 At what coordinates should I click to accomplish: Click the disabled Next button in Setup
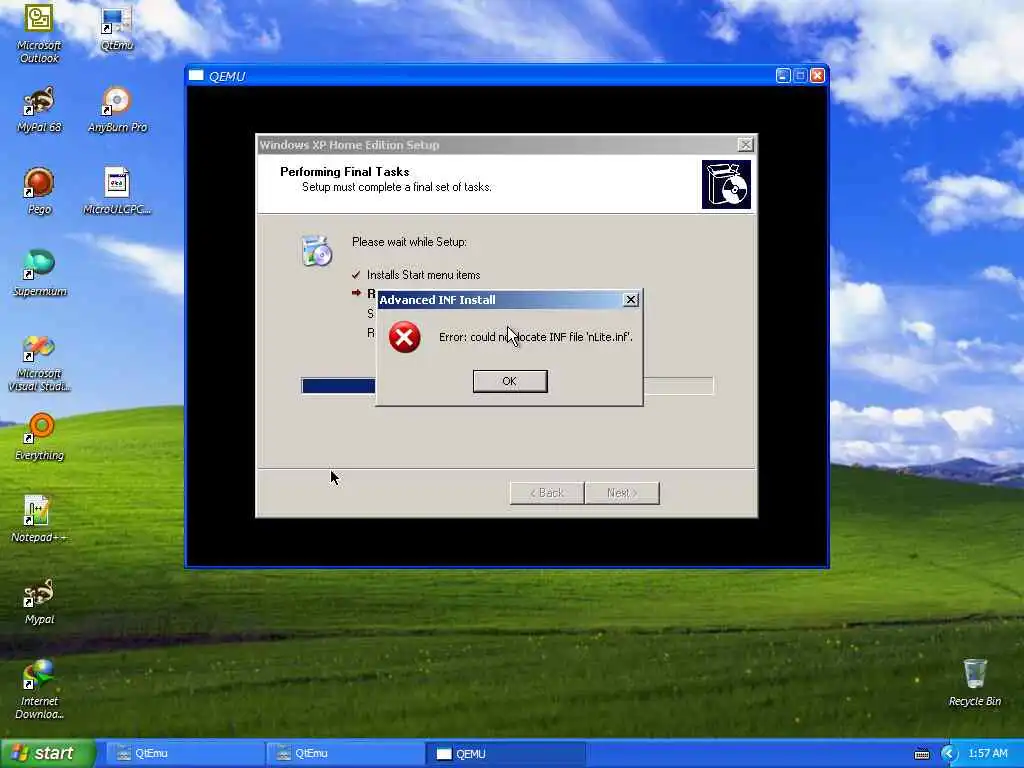click(x=622, y=493)
